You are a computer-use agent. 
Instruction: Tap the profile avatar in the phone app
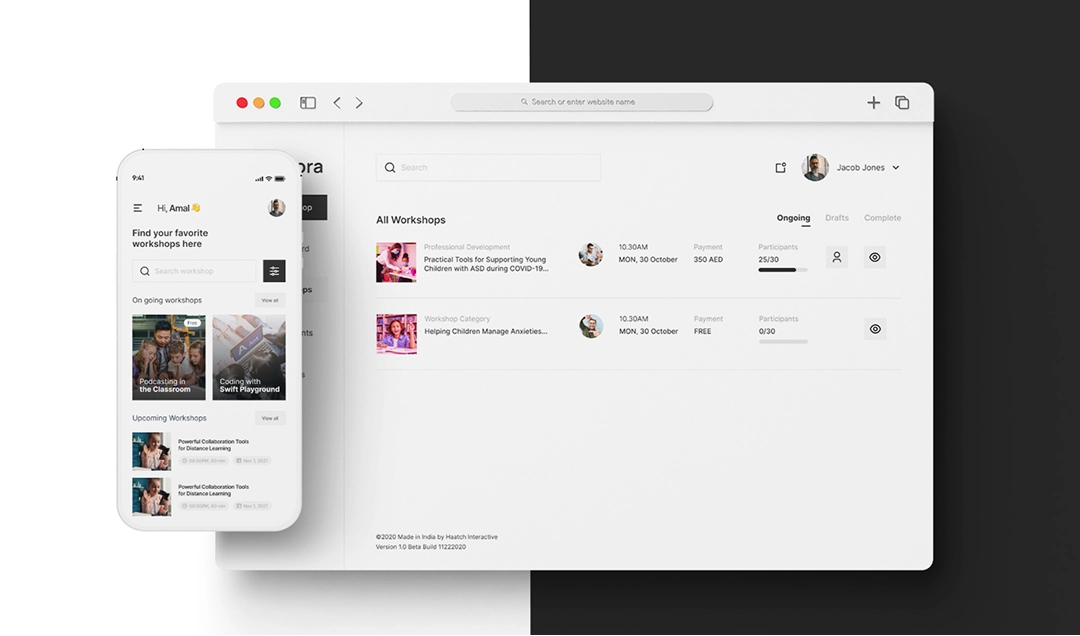(x=276, y=207)
